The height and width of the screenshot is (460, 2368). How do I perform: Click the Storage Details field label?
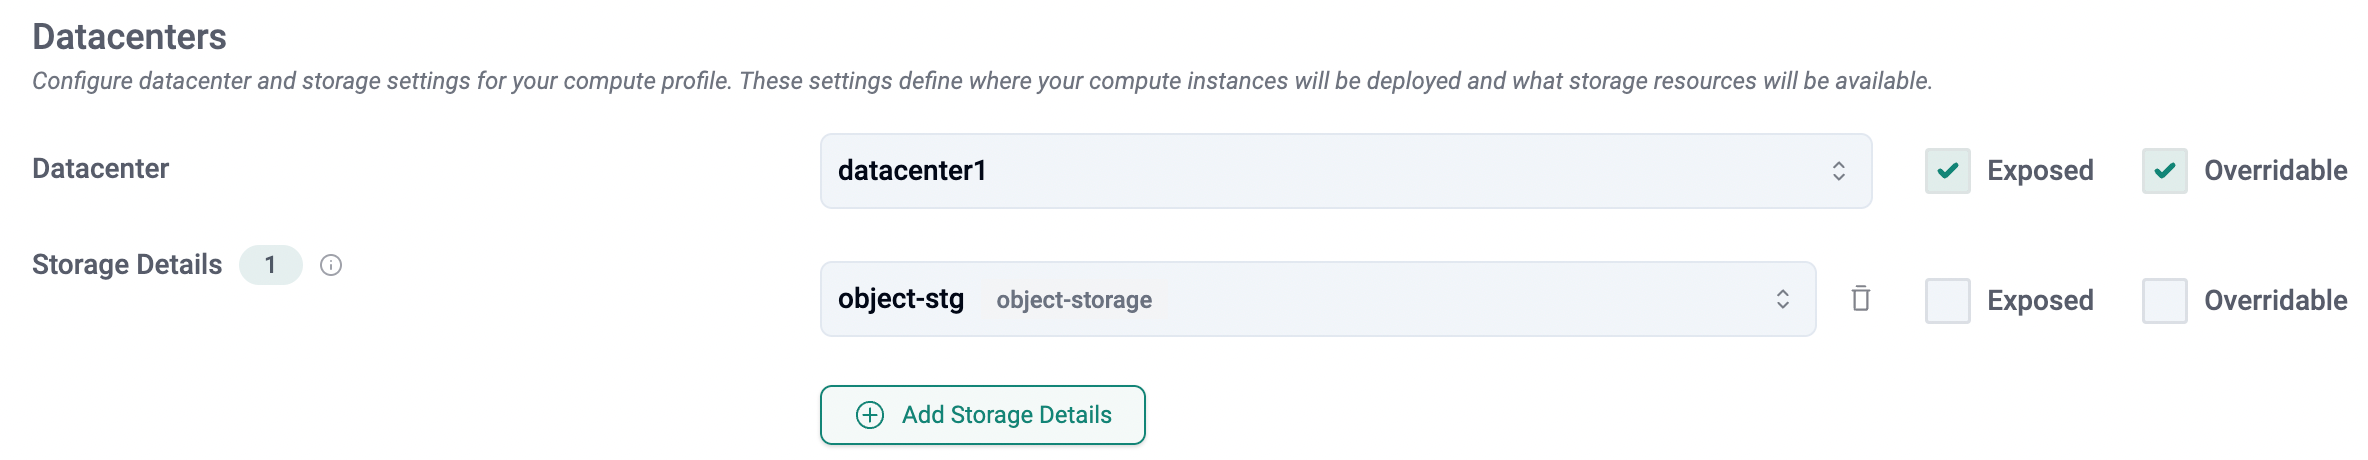click(127, 265)
